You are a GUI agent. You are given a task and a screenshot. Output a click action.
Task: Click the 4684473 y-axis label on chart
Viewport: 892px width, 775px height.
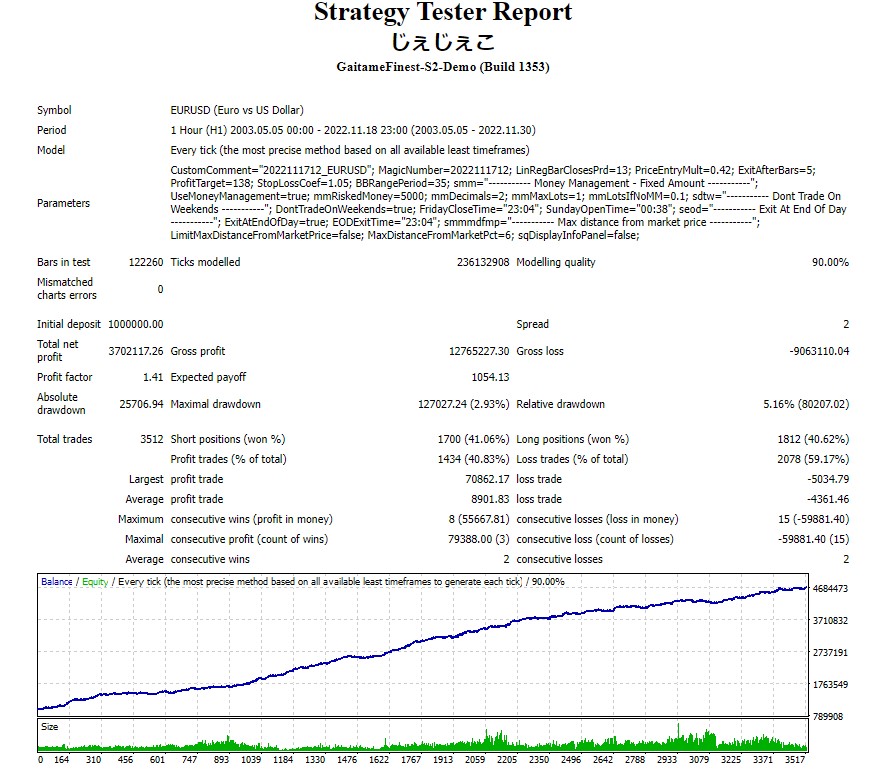click(832, 589)
